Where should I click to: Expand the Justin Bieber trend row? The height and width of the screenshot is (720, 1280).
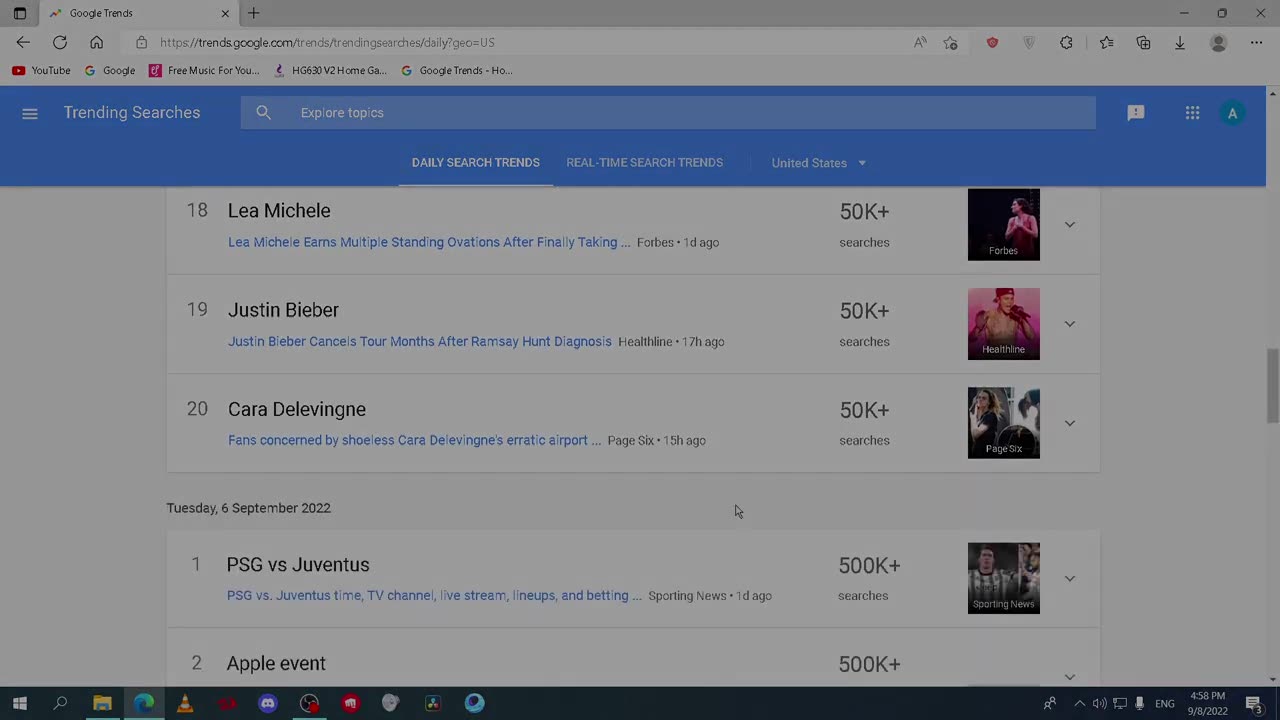1070,323
